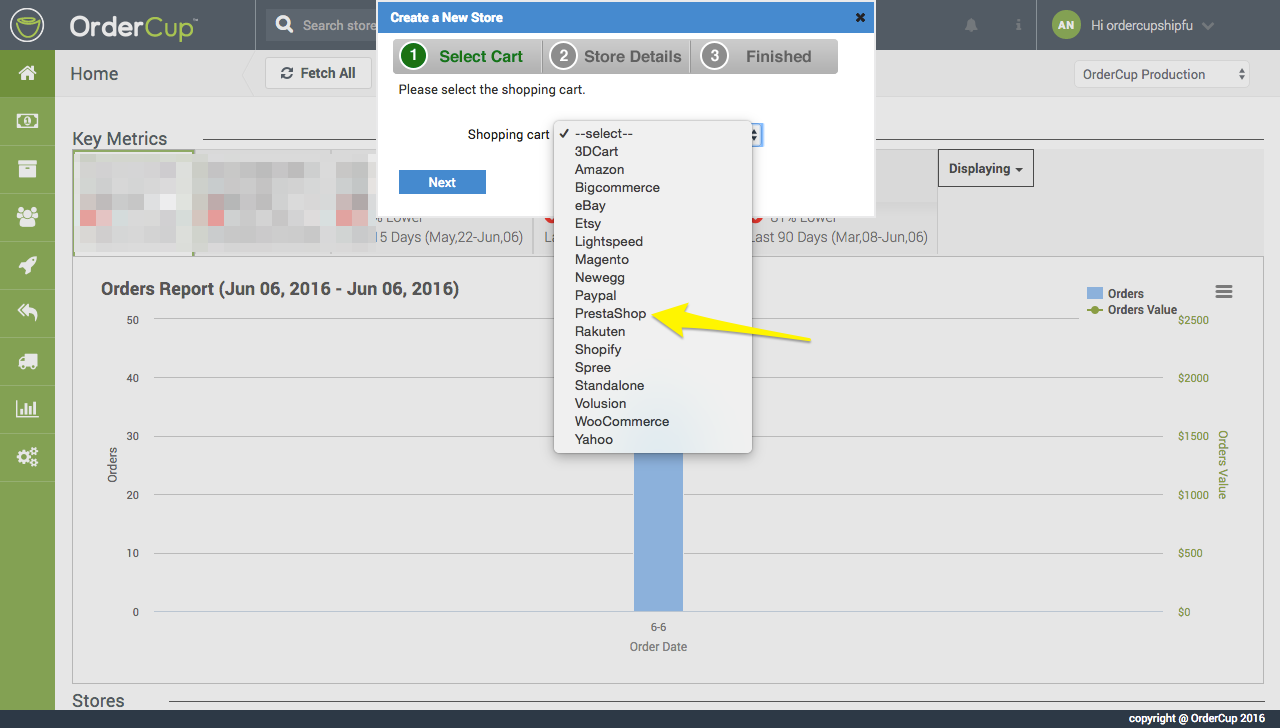Screen dimensions: 1280x728
Task: Open the customers group sidebar icon
Action: pyautogui.click(x=27, y=216)
